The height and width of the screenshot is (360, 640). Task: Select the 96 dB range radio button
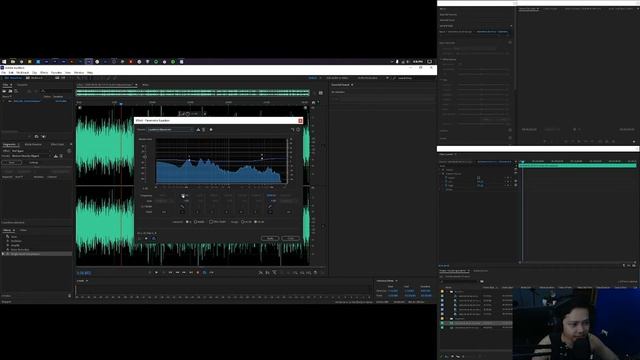click(256, 222)
